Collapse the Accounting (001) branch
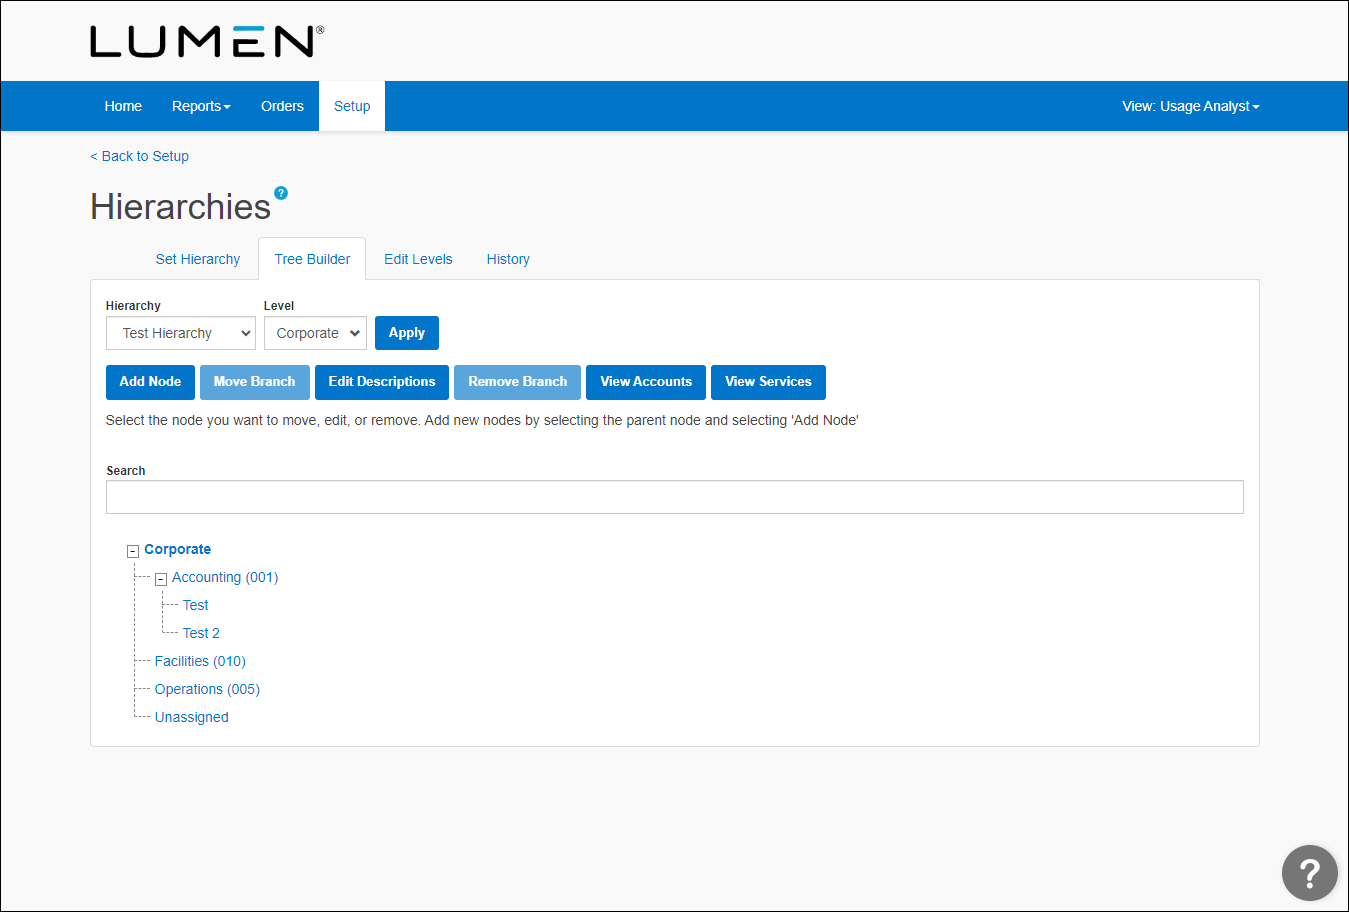Viewport: 1349px width, 912px height. [x=161, y=579]
